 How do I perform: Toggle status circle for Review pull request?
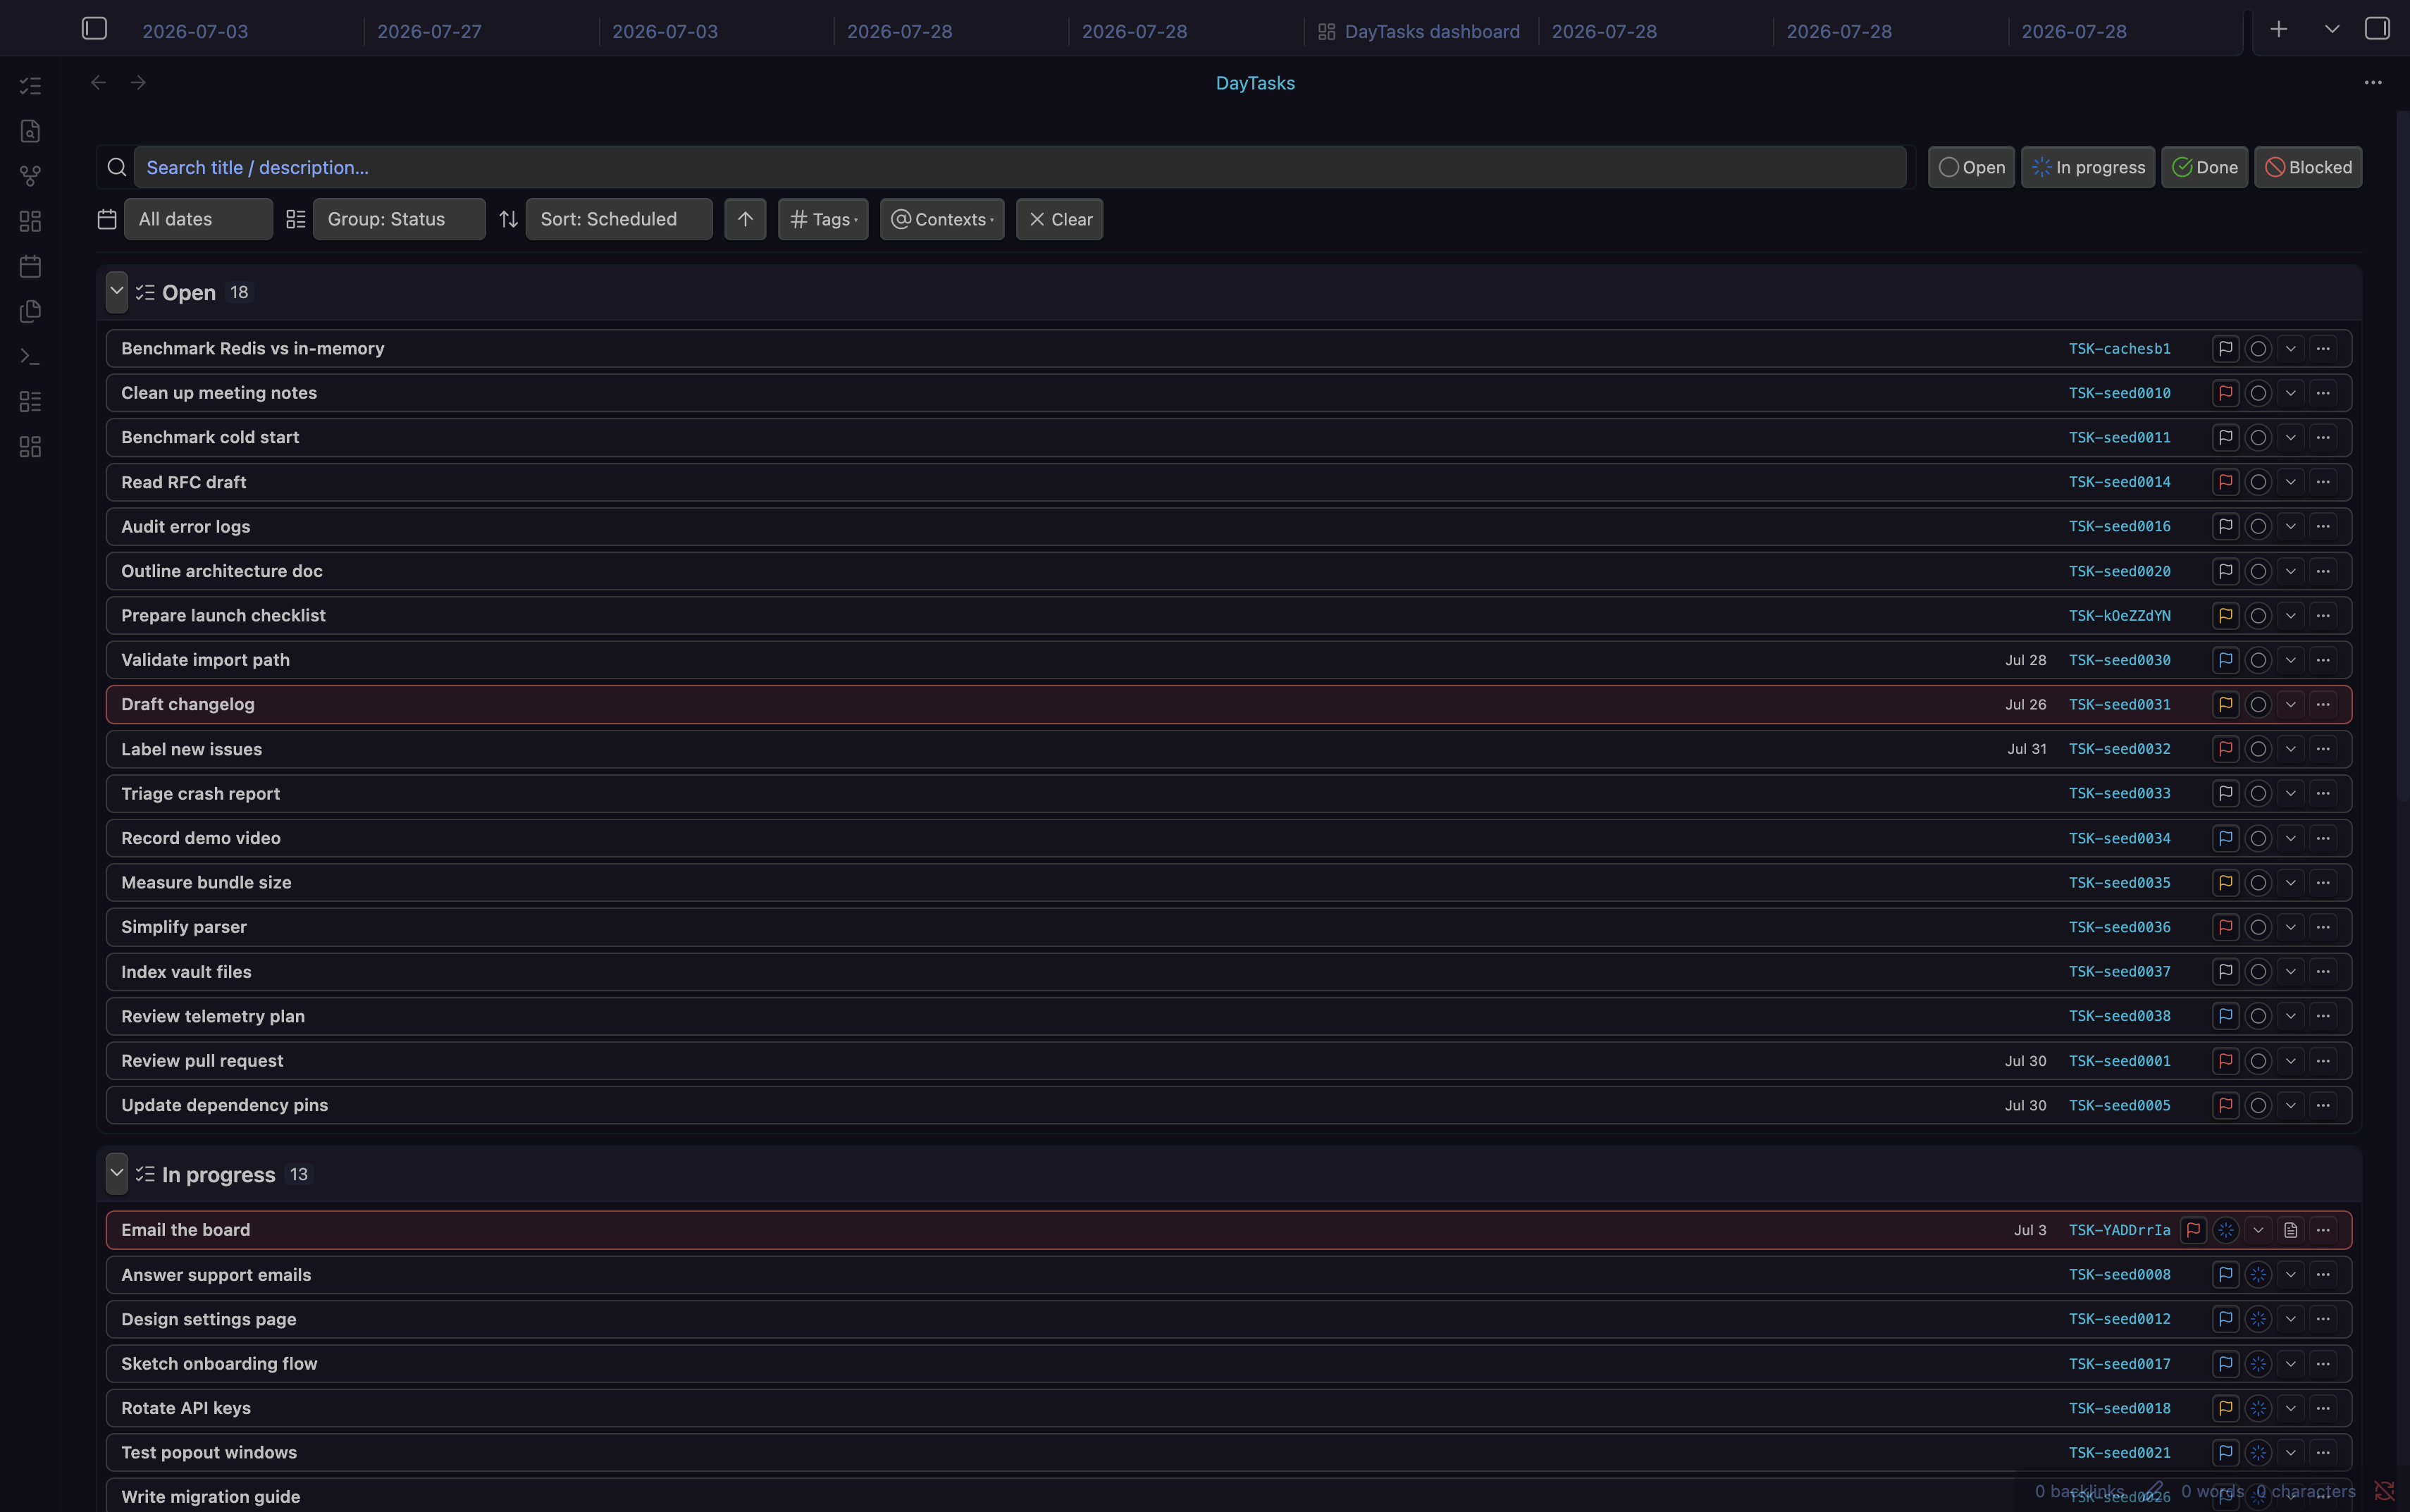pyautogui.click(x=2257, y=1061)
